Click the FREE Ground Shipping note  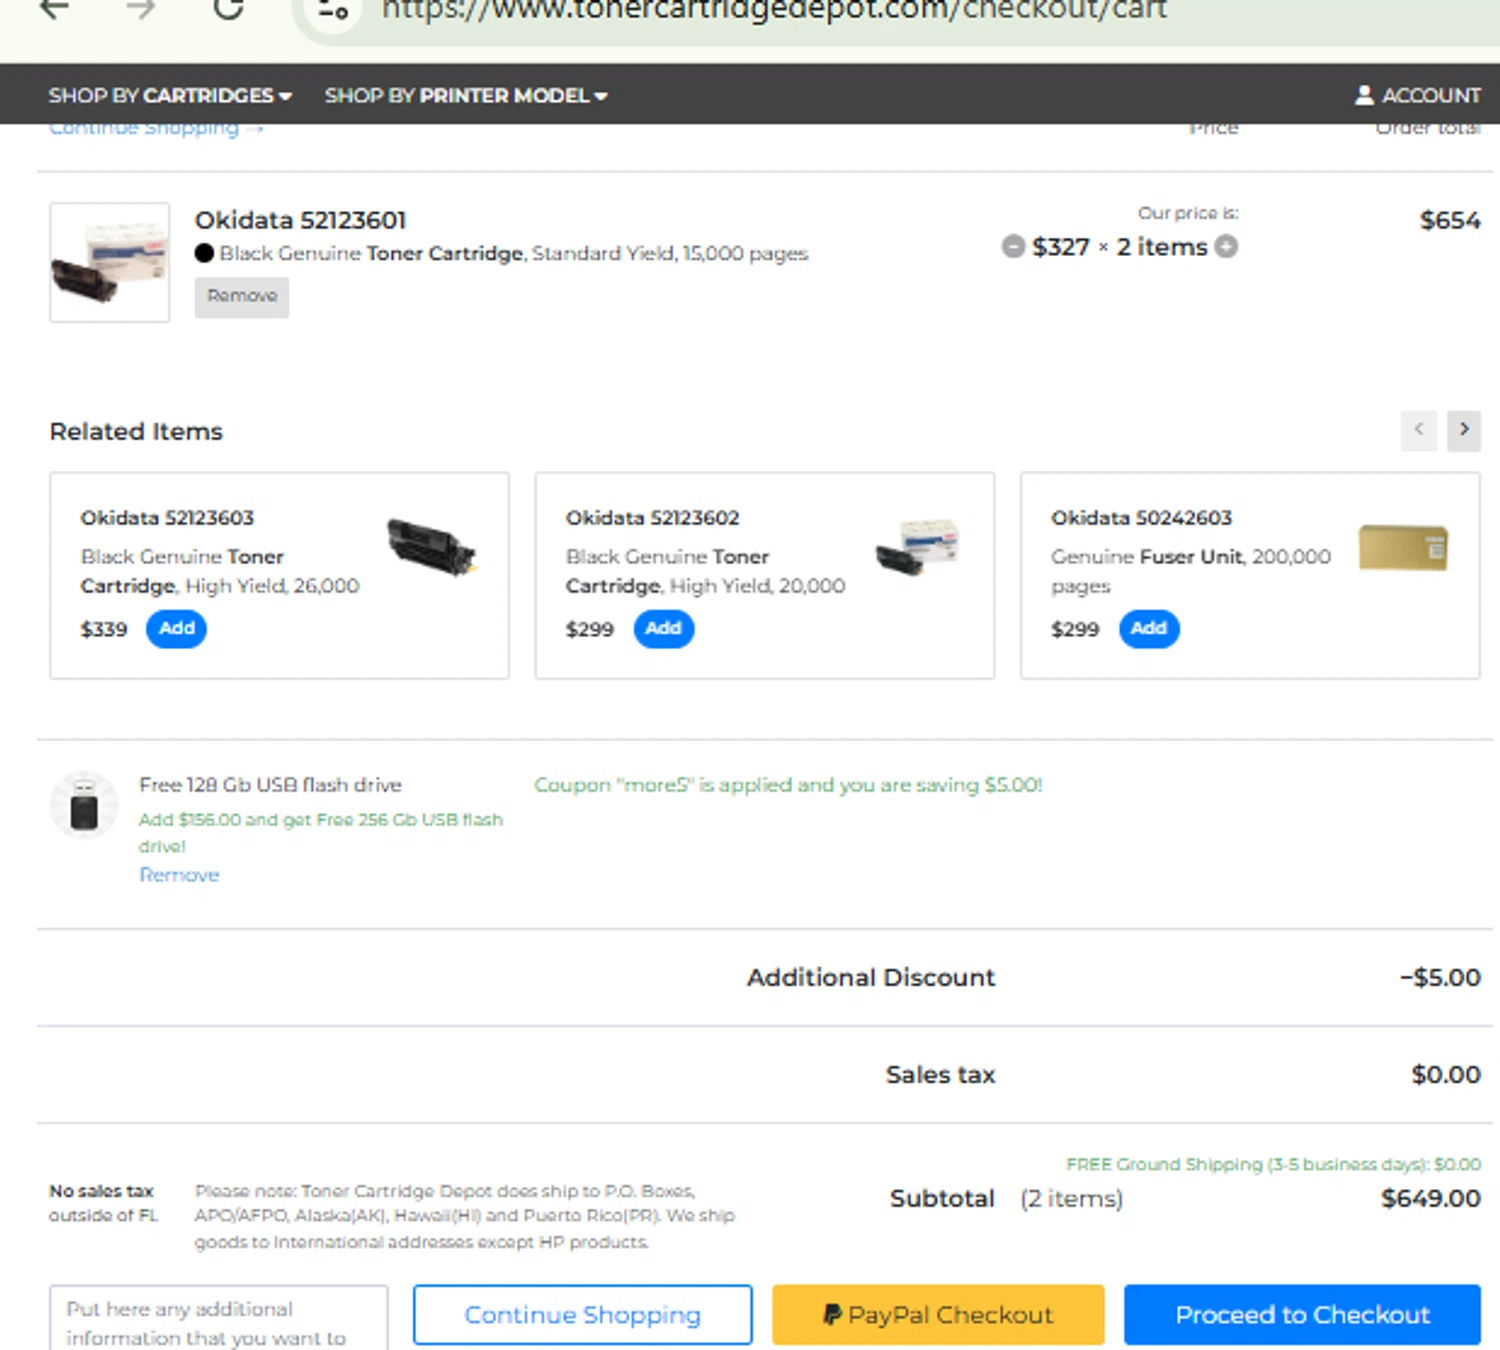pyautogui.click(x=1273, y=1164)
